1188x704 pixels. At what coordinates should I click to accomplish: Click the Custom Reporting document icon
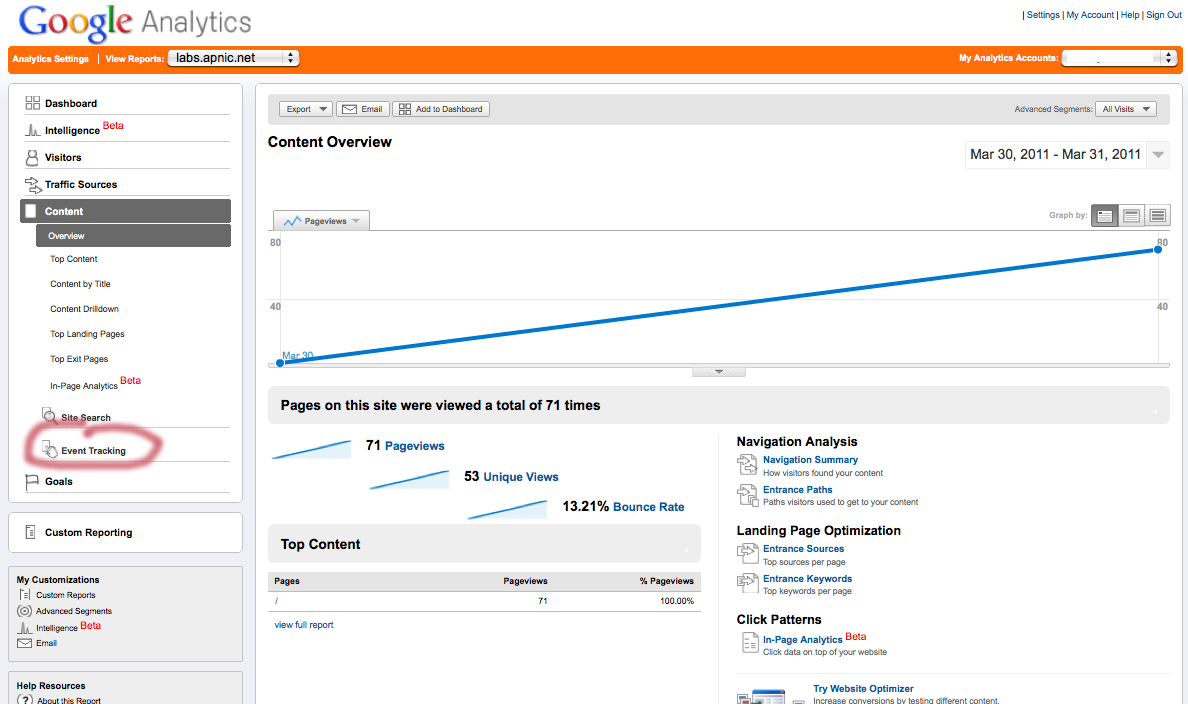[x=30, y=532]
